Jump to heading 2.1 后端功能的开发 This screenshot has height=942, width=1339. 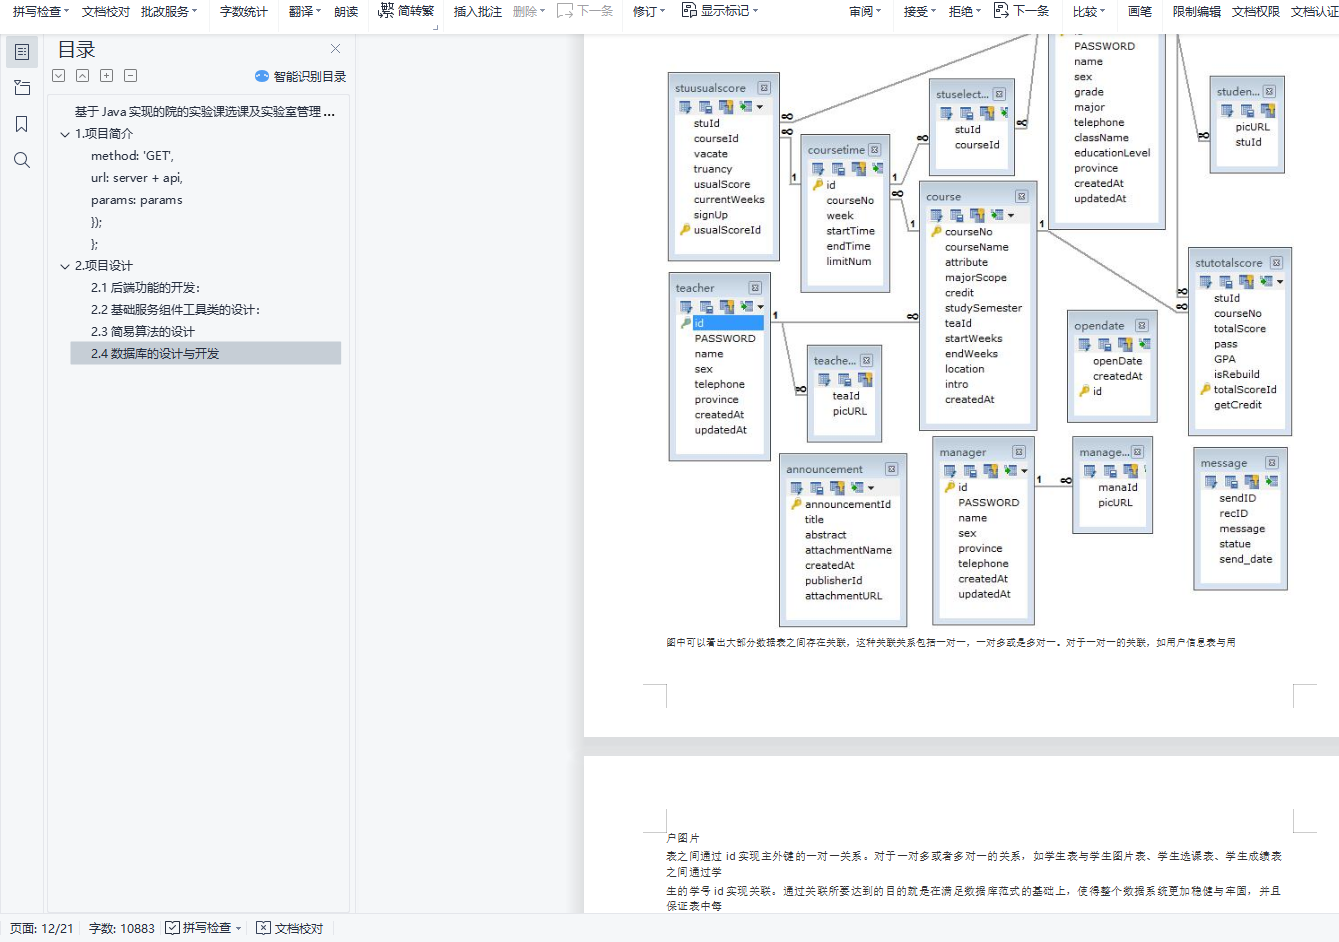(x=146, y=288)
